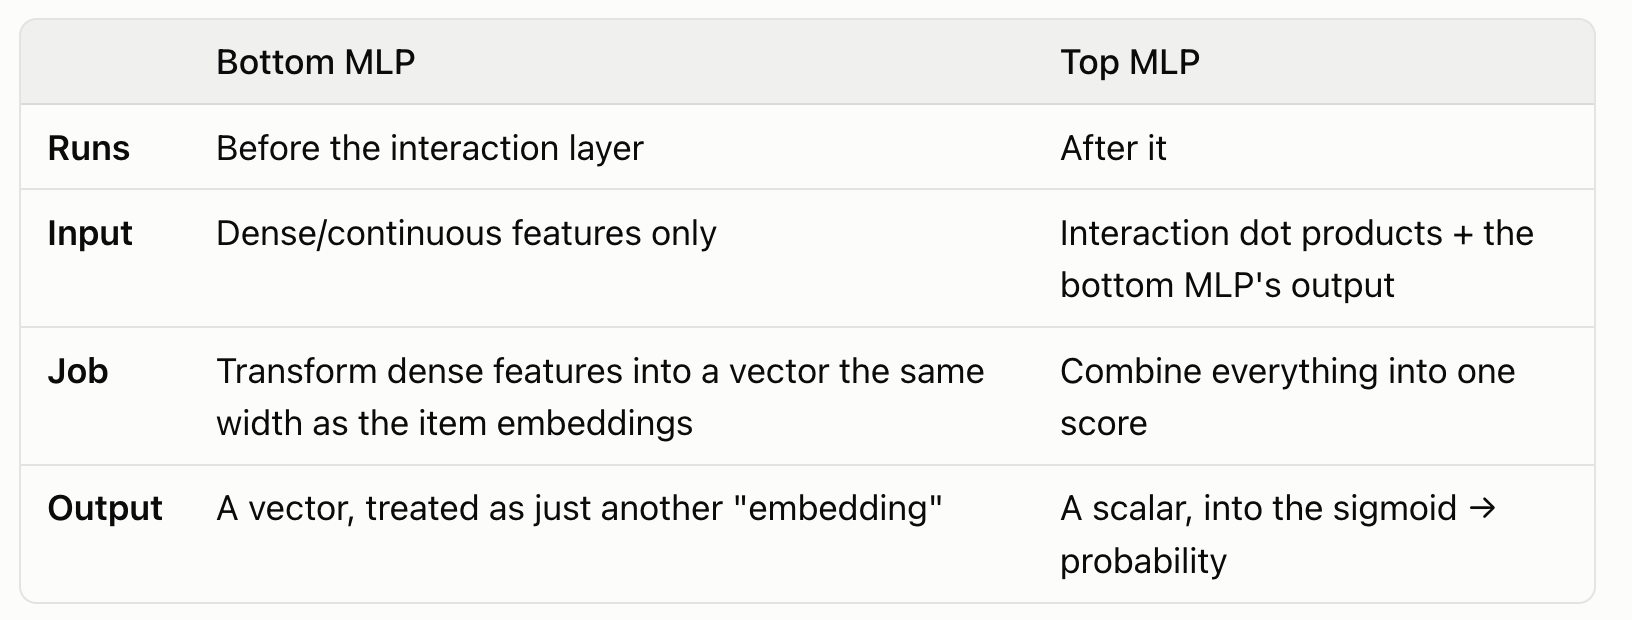Click the text 'bottom MLP's output'

click(1227, 285)
